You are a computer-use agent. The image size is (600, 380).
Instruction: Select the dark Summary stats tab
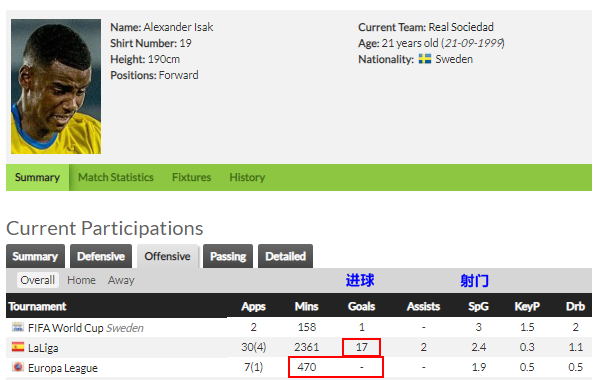pos(35,256)
